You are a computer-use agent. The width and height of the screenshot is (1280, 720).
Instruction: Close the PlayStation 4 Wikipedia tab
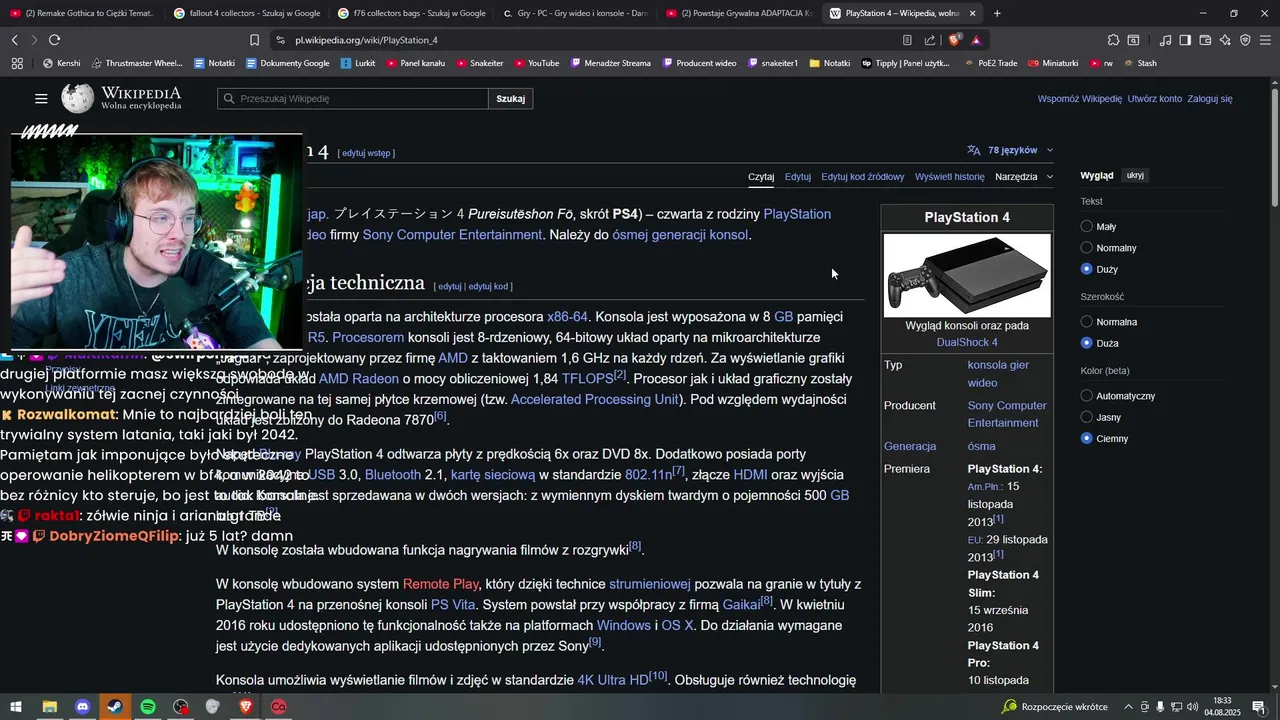[972, 13]
